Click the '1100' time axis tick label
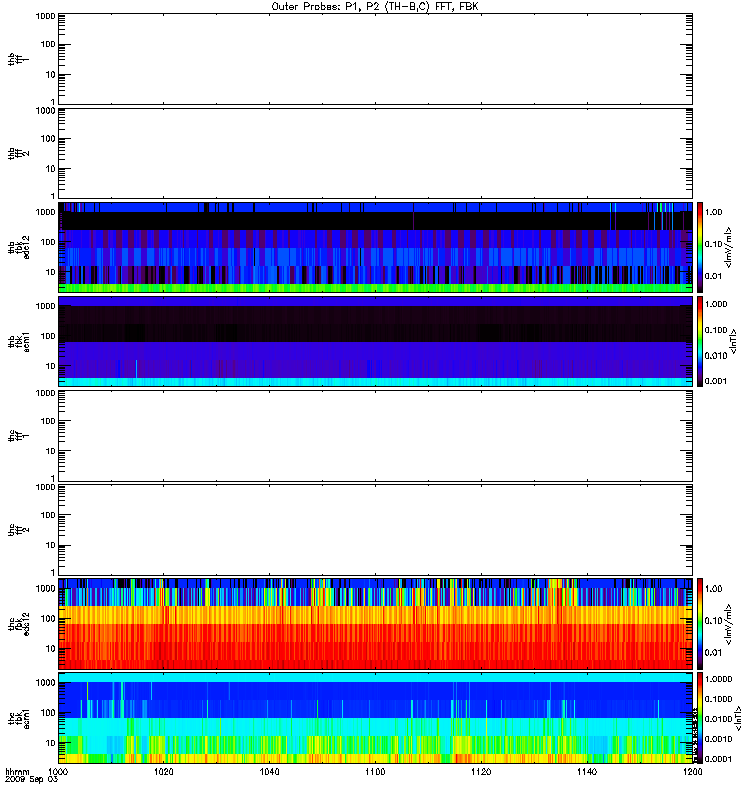The width and height of the screenshot is (750, 800). pos(375,772)
